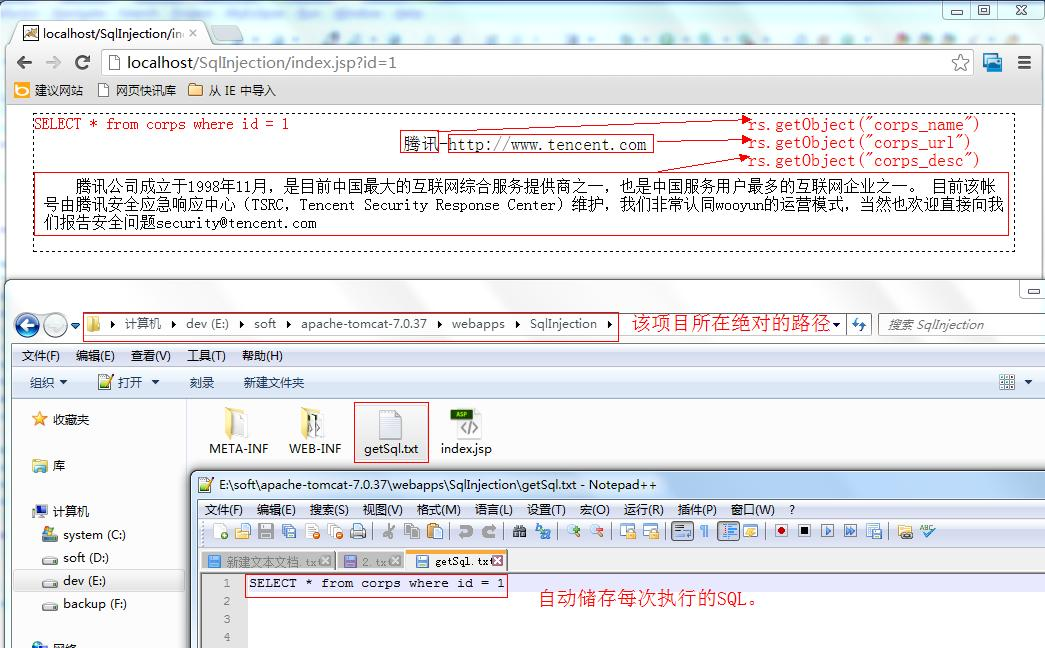Click the Close All icon in Notepad++ toolbar
This screenshot has width=1045, height=648.
pos(335,531)
